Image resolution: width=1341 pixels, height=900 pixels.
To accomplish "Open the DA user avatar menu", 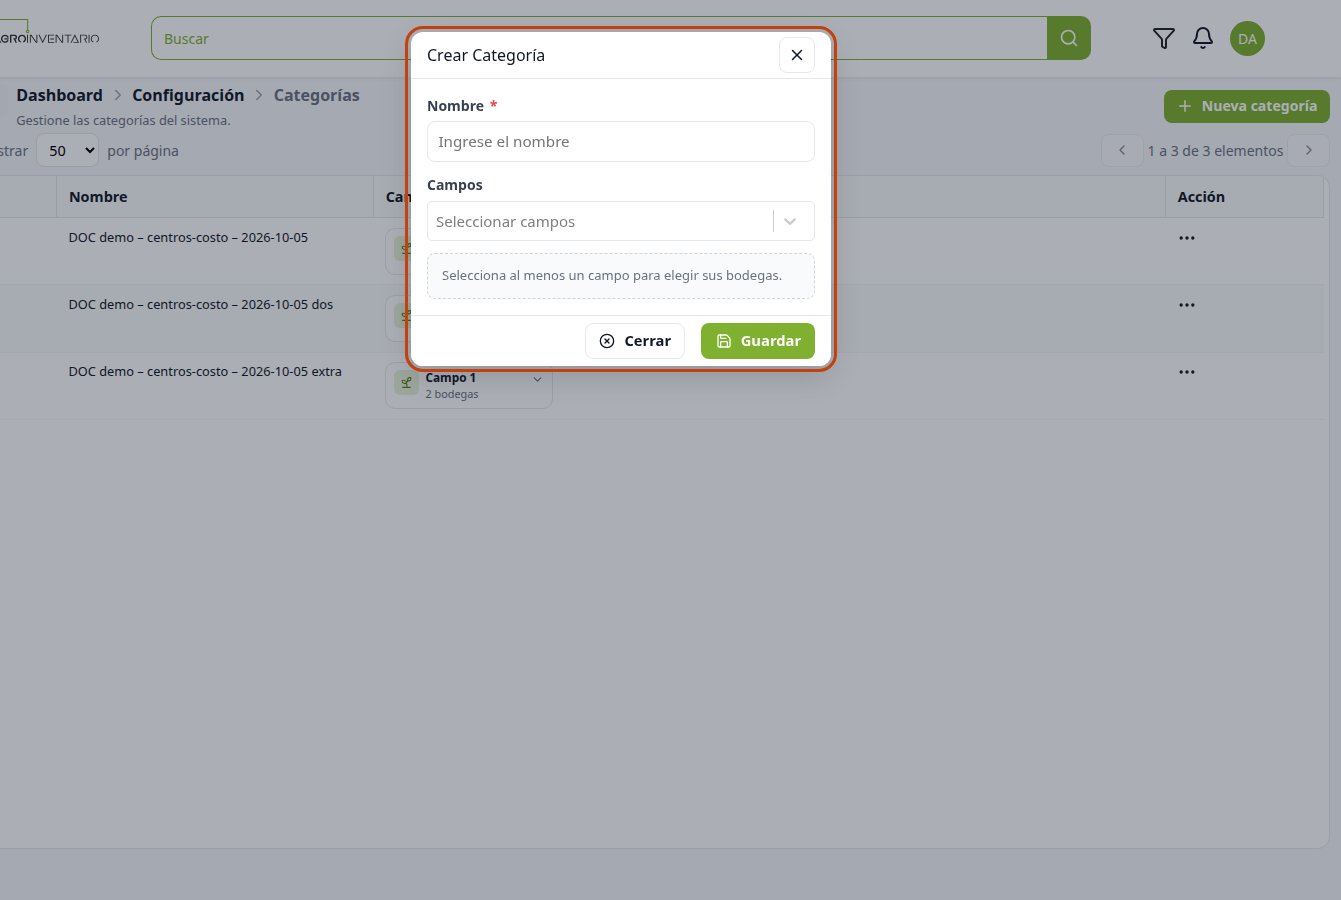I will pyautogui.click(x=1247, y=39).
